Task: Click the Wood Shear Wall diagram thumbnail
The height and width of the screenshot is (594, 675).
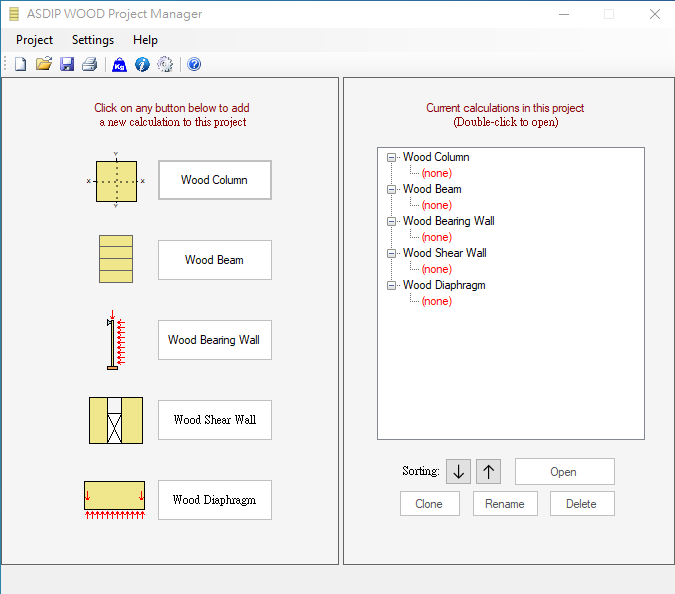Action: (x=116, y=420)
